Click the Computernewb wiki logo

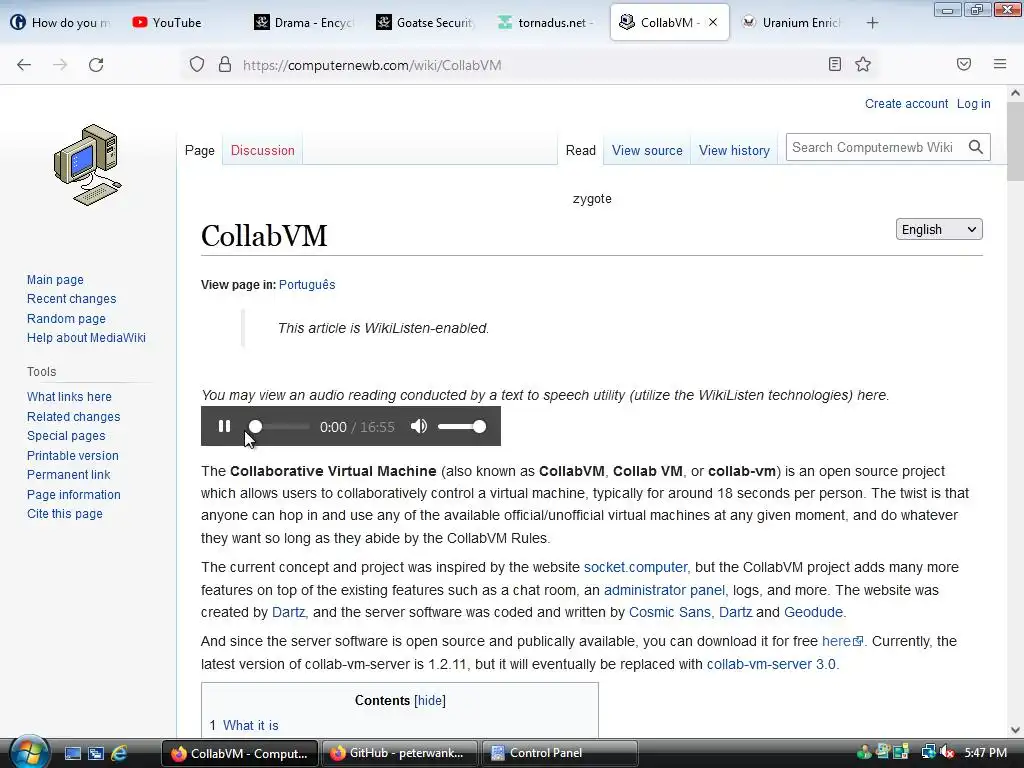click(x=88, y=165)
